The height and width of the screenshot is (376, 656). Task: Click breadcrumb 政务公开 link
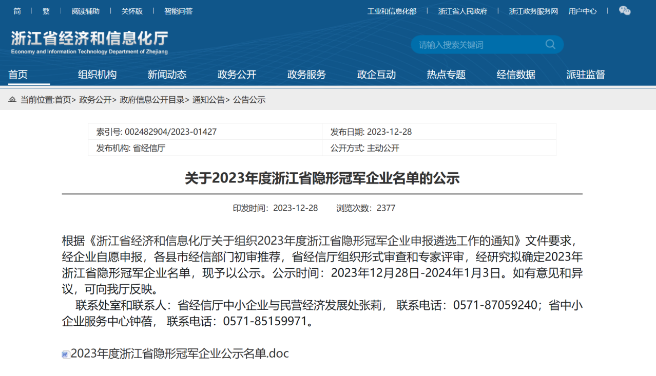coord(95,100)
